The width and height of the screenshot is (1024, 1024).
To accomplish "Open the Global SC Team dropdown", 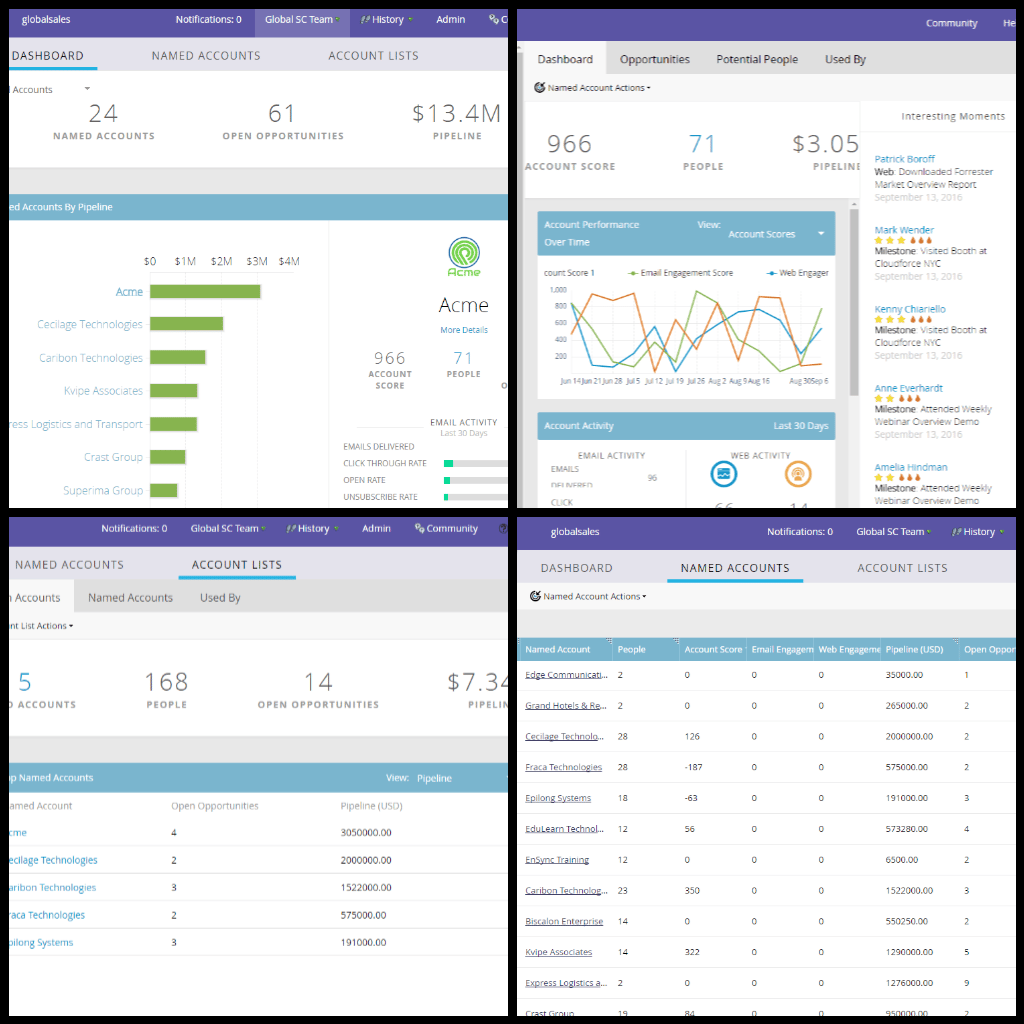I will pyautogui.click(x=302, y=19).
